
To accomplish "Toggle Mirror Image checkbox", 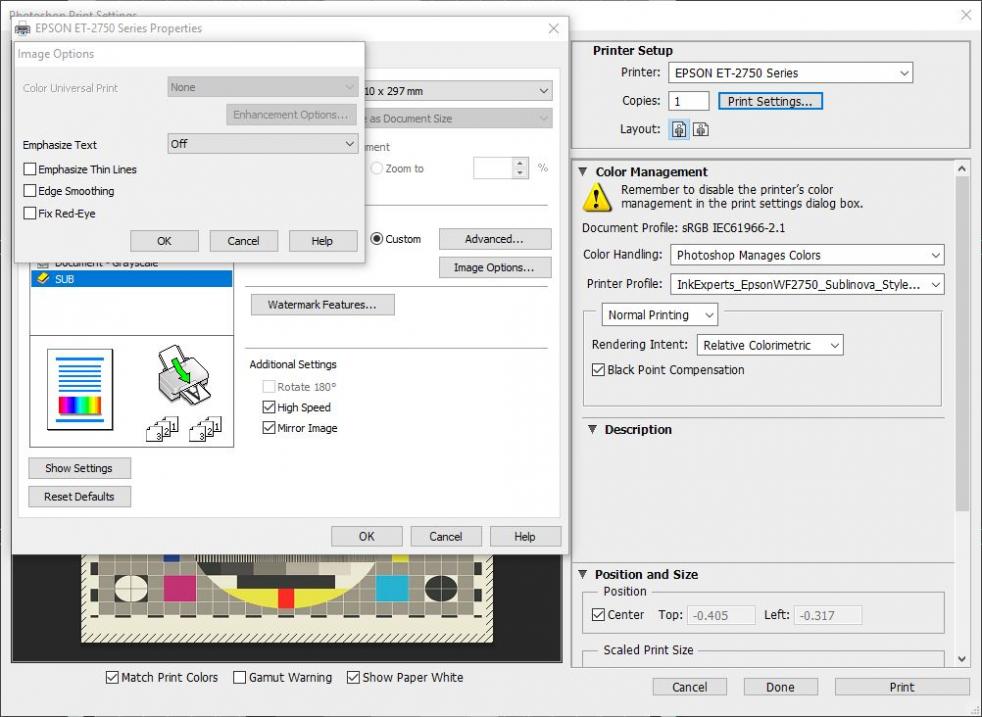I will (269, 428).
